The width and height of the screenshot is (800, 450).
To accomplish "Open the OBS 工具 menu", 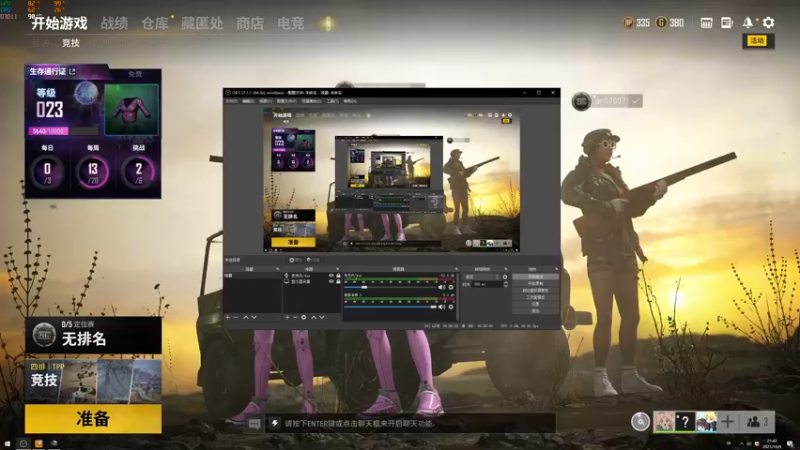I will [333, 101].
